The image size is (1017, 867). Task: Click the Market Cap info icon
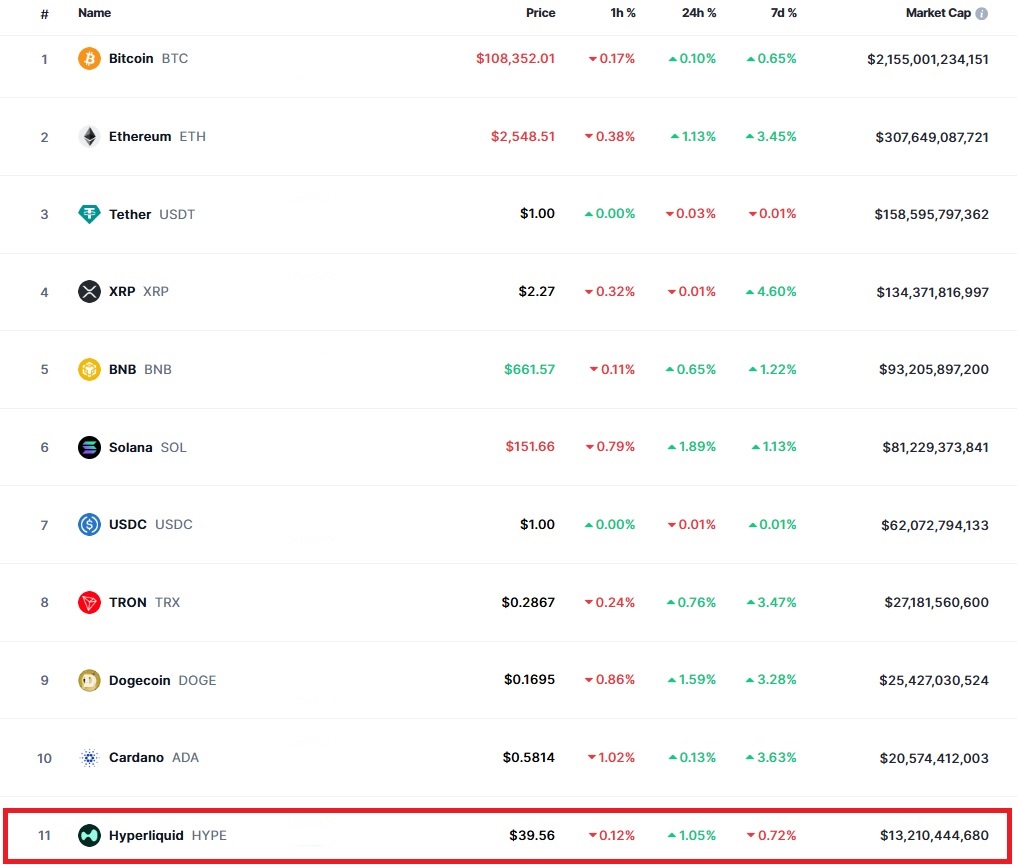click(x=982, y=13)
